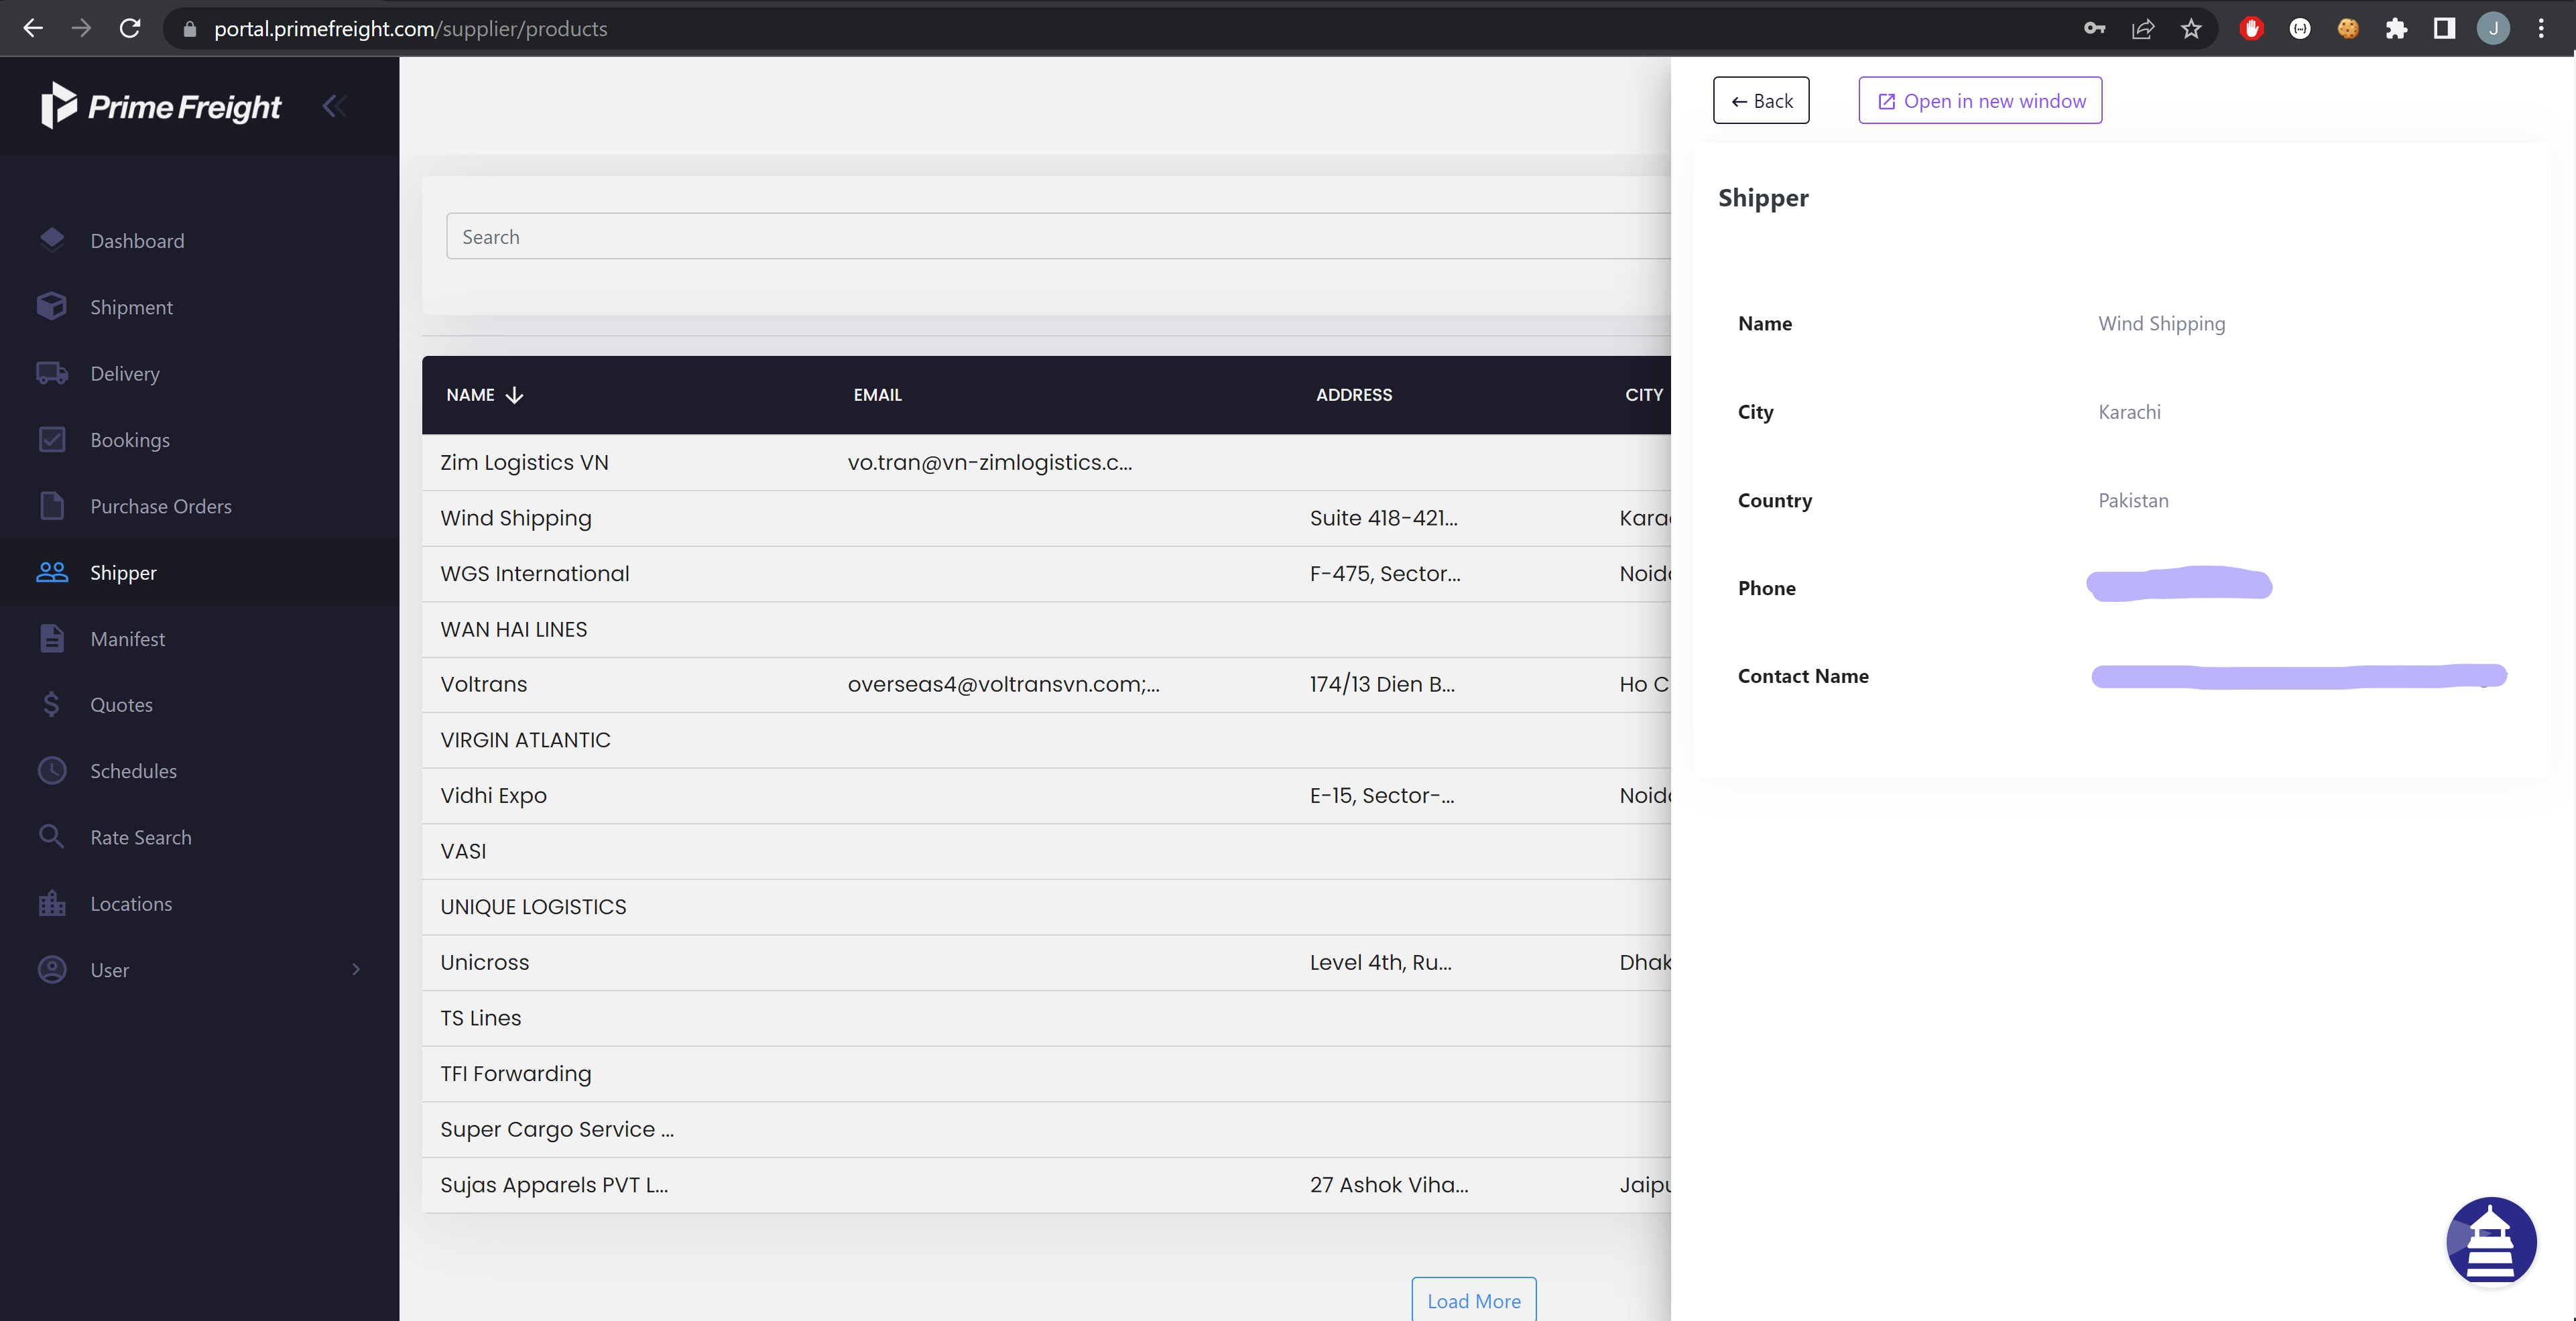Click the EMAIL column header

(x=877, y=395)
